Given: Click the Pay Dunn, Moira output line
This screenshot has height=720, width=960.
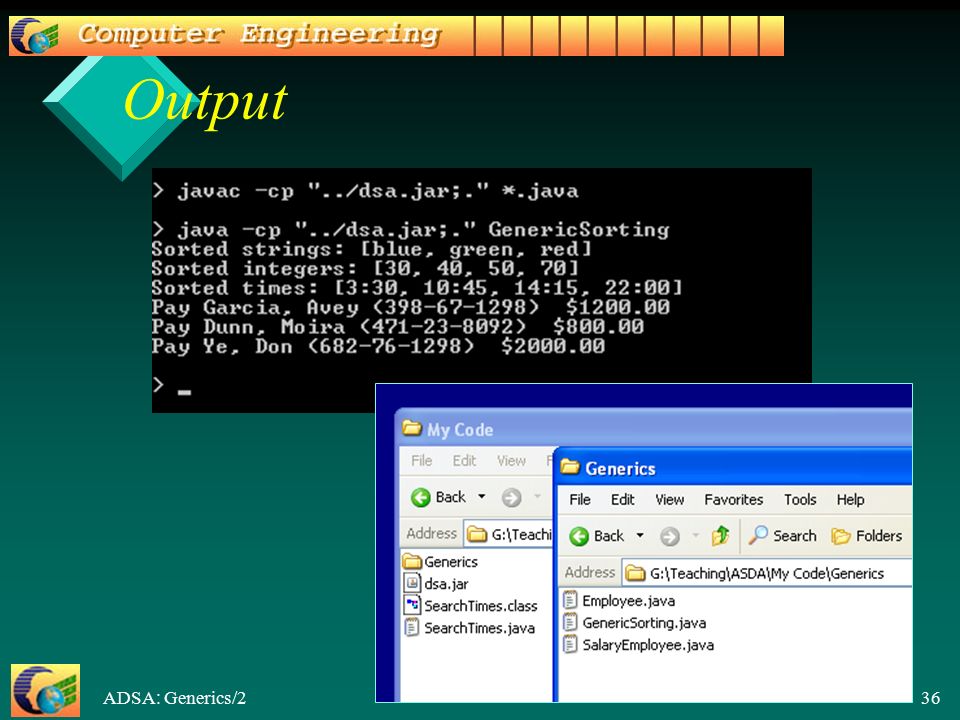Looking at the screenshot, I should [398, 327].
